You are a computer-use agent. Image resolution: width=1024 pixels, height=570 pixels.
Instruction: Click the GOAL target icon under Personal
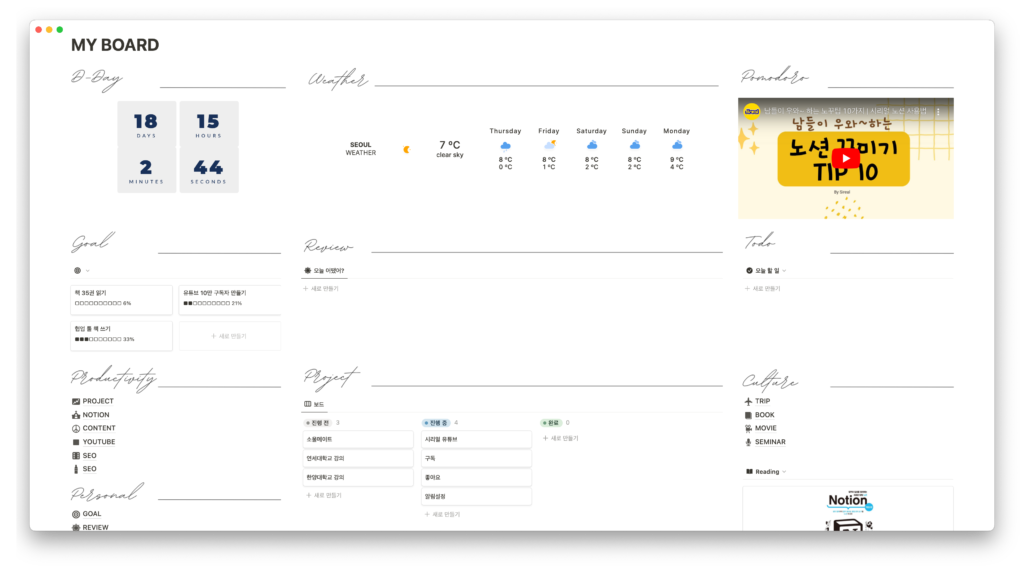(76, 514)
